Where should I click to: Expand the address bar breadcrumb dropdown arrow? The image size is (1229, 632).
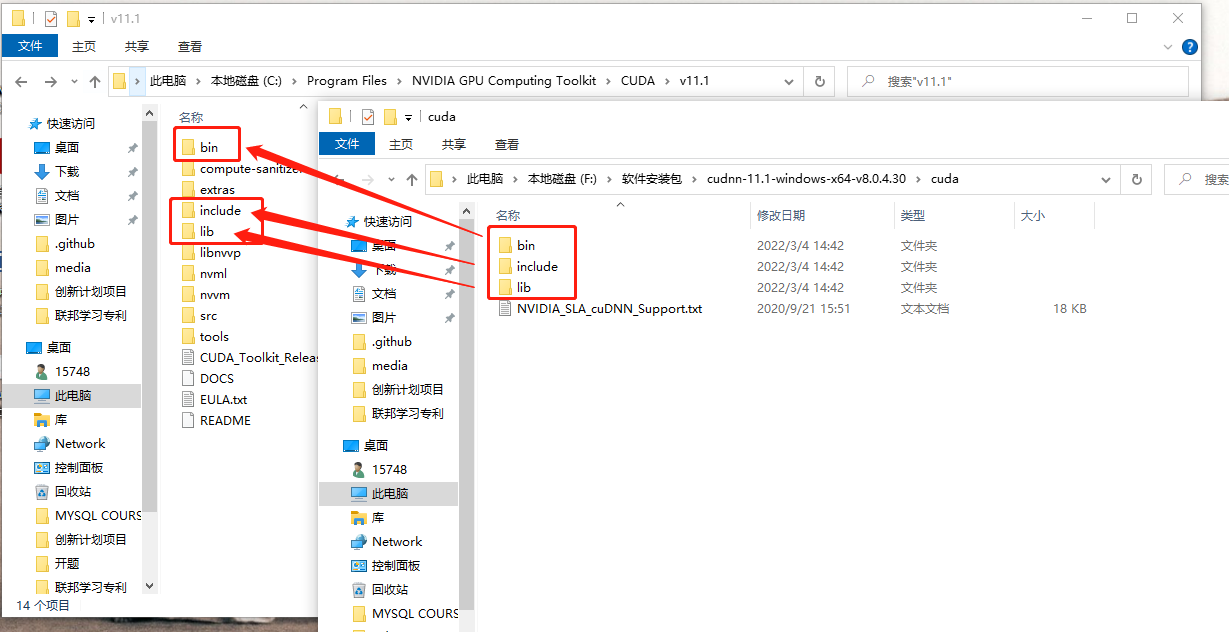(x=789, y=82)
